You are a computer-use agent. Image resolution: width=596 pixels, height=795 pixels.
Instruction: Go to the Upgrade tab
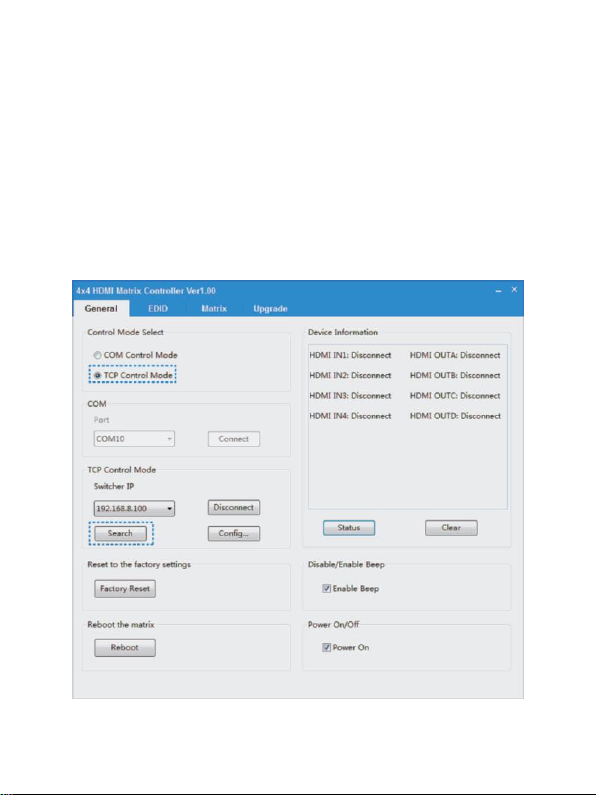[x=270, y=309]
